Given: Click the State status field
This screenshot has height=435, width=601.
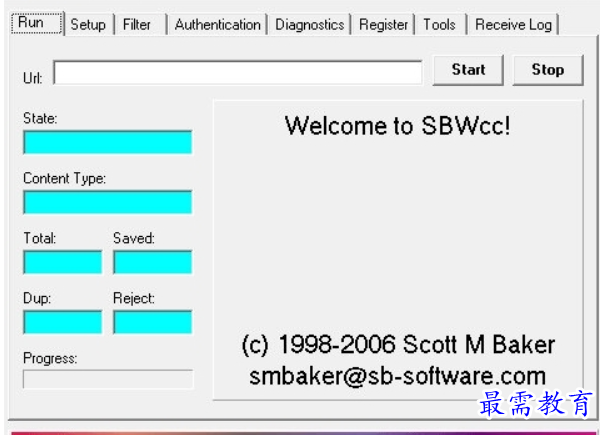Looking at the screenshot, I should coord(108,142).
